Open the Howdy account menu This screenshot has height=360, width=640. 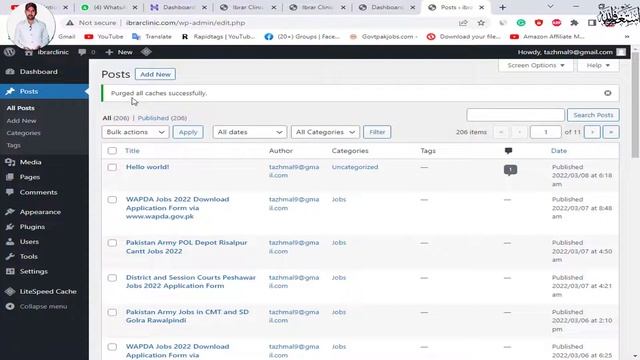tap(571, 52)
